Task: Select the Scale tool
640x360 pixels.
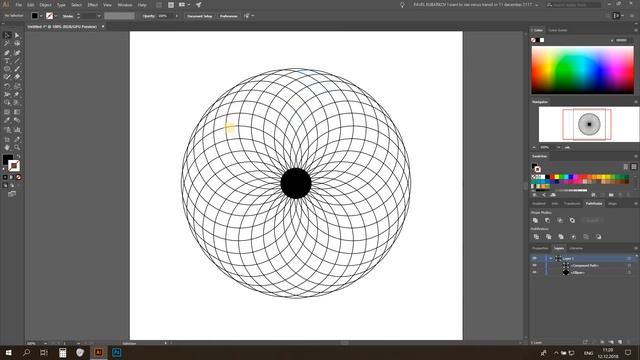Action: (x=17, y=86)
